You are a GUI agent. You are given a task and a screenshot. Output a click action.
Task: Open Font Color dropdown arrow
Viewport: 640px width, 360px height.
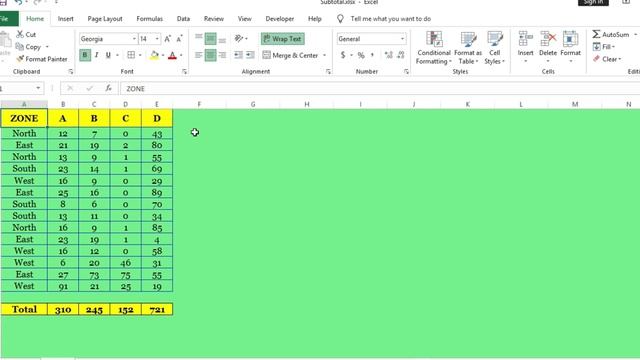[181, 55]
